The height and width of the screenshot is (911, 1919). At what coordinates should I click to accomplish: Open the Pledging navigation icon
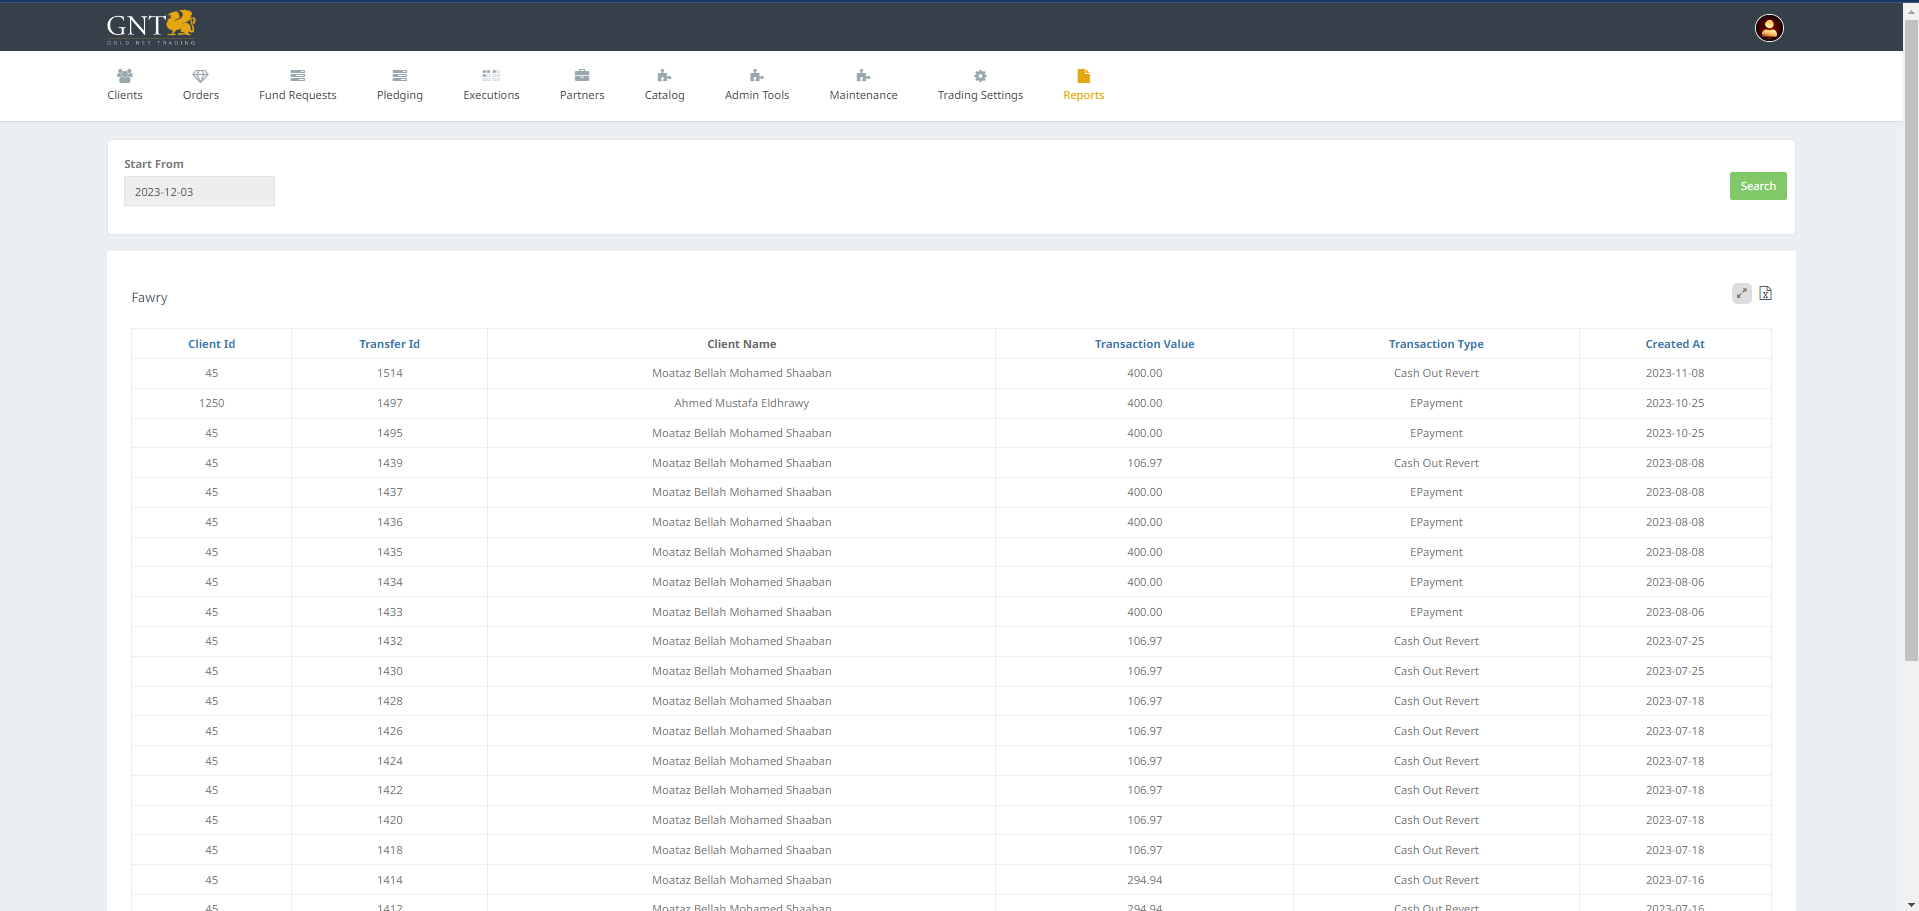point(399,76)
